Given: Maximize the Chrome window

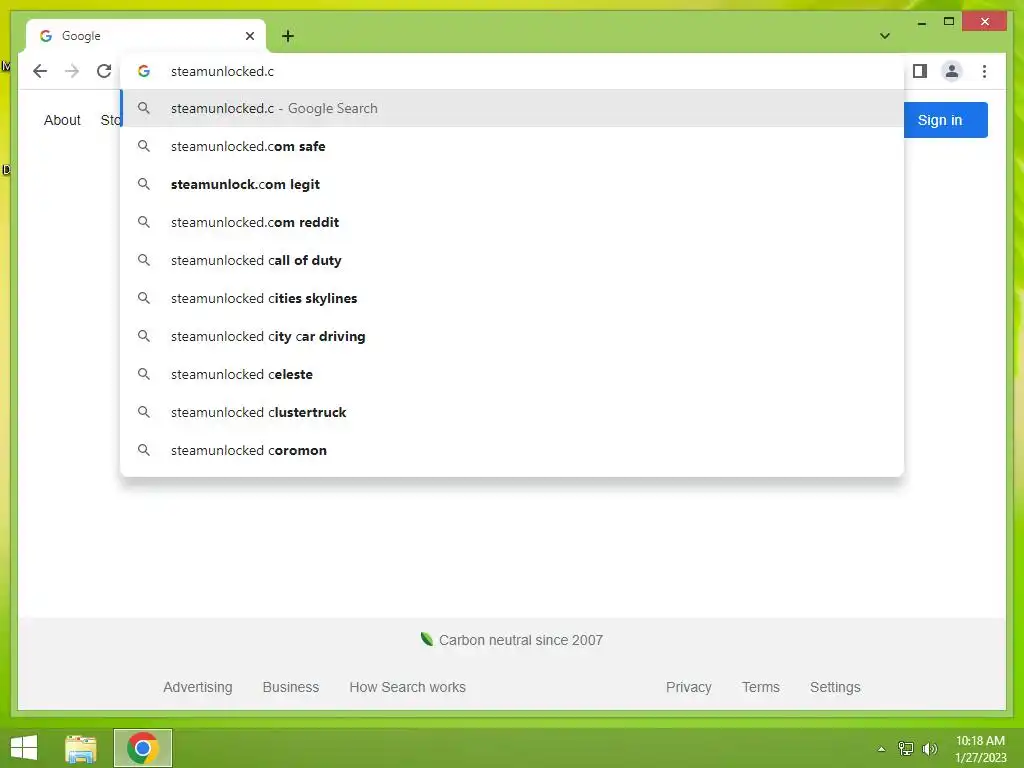Looking at the screenshot, I should click(x=949, y=22).
